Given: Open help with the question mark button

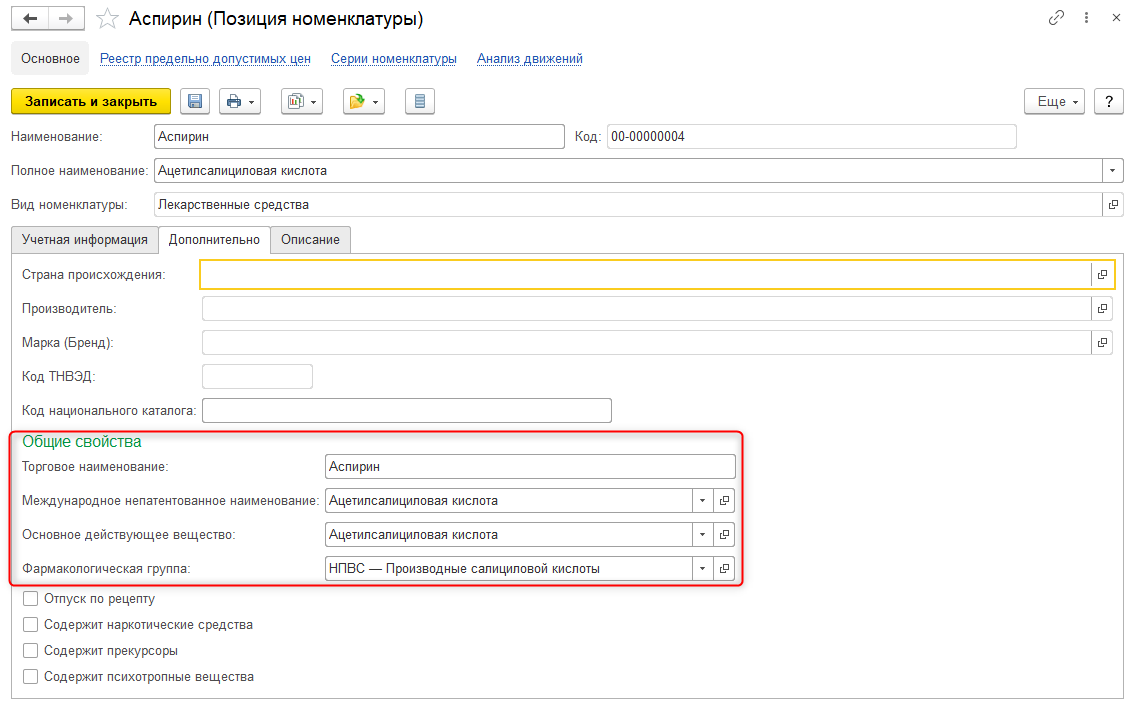Looking at the screenshot, I should point(1108,101).
